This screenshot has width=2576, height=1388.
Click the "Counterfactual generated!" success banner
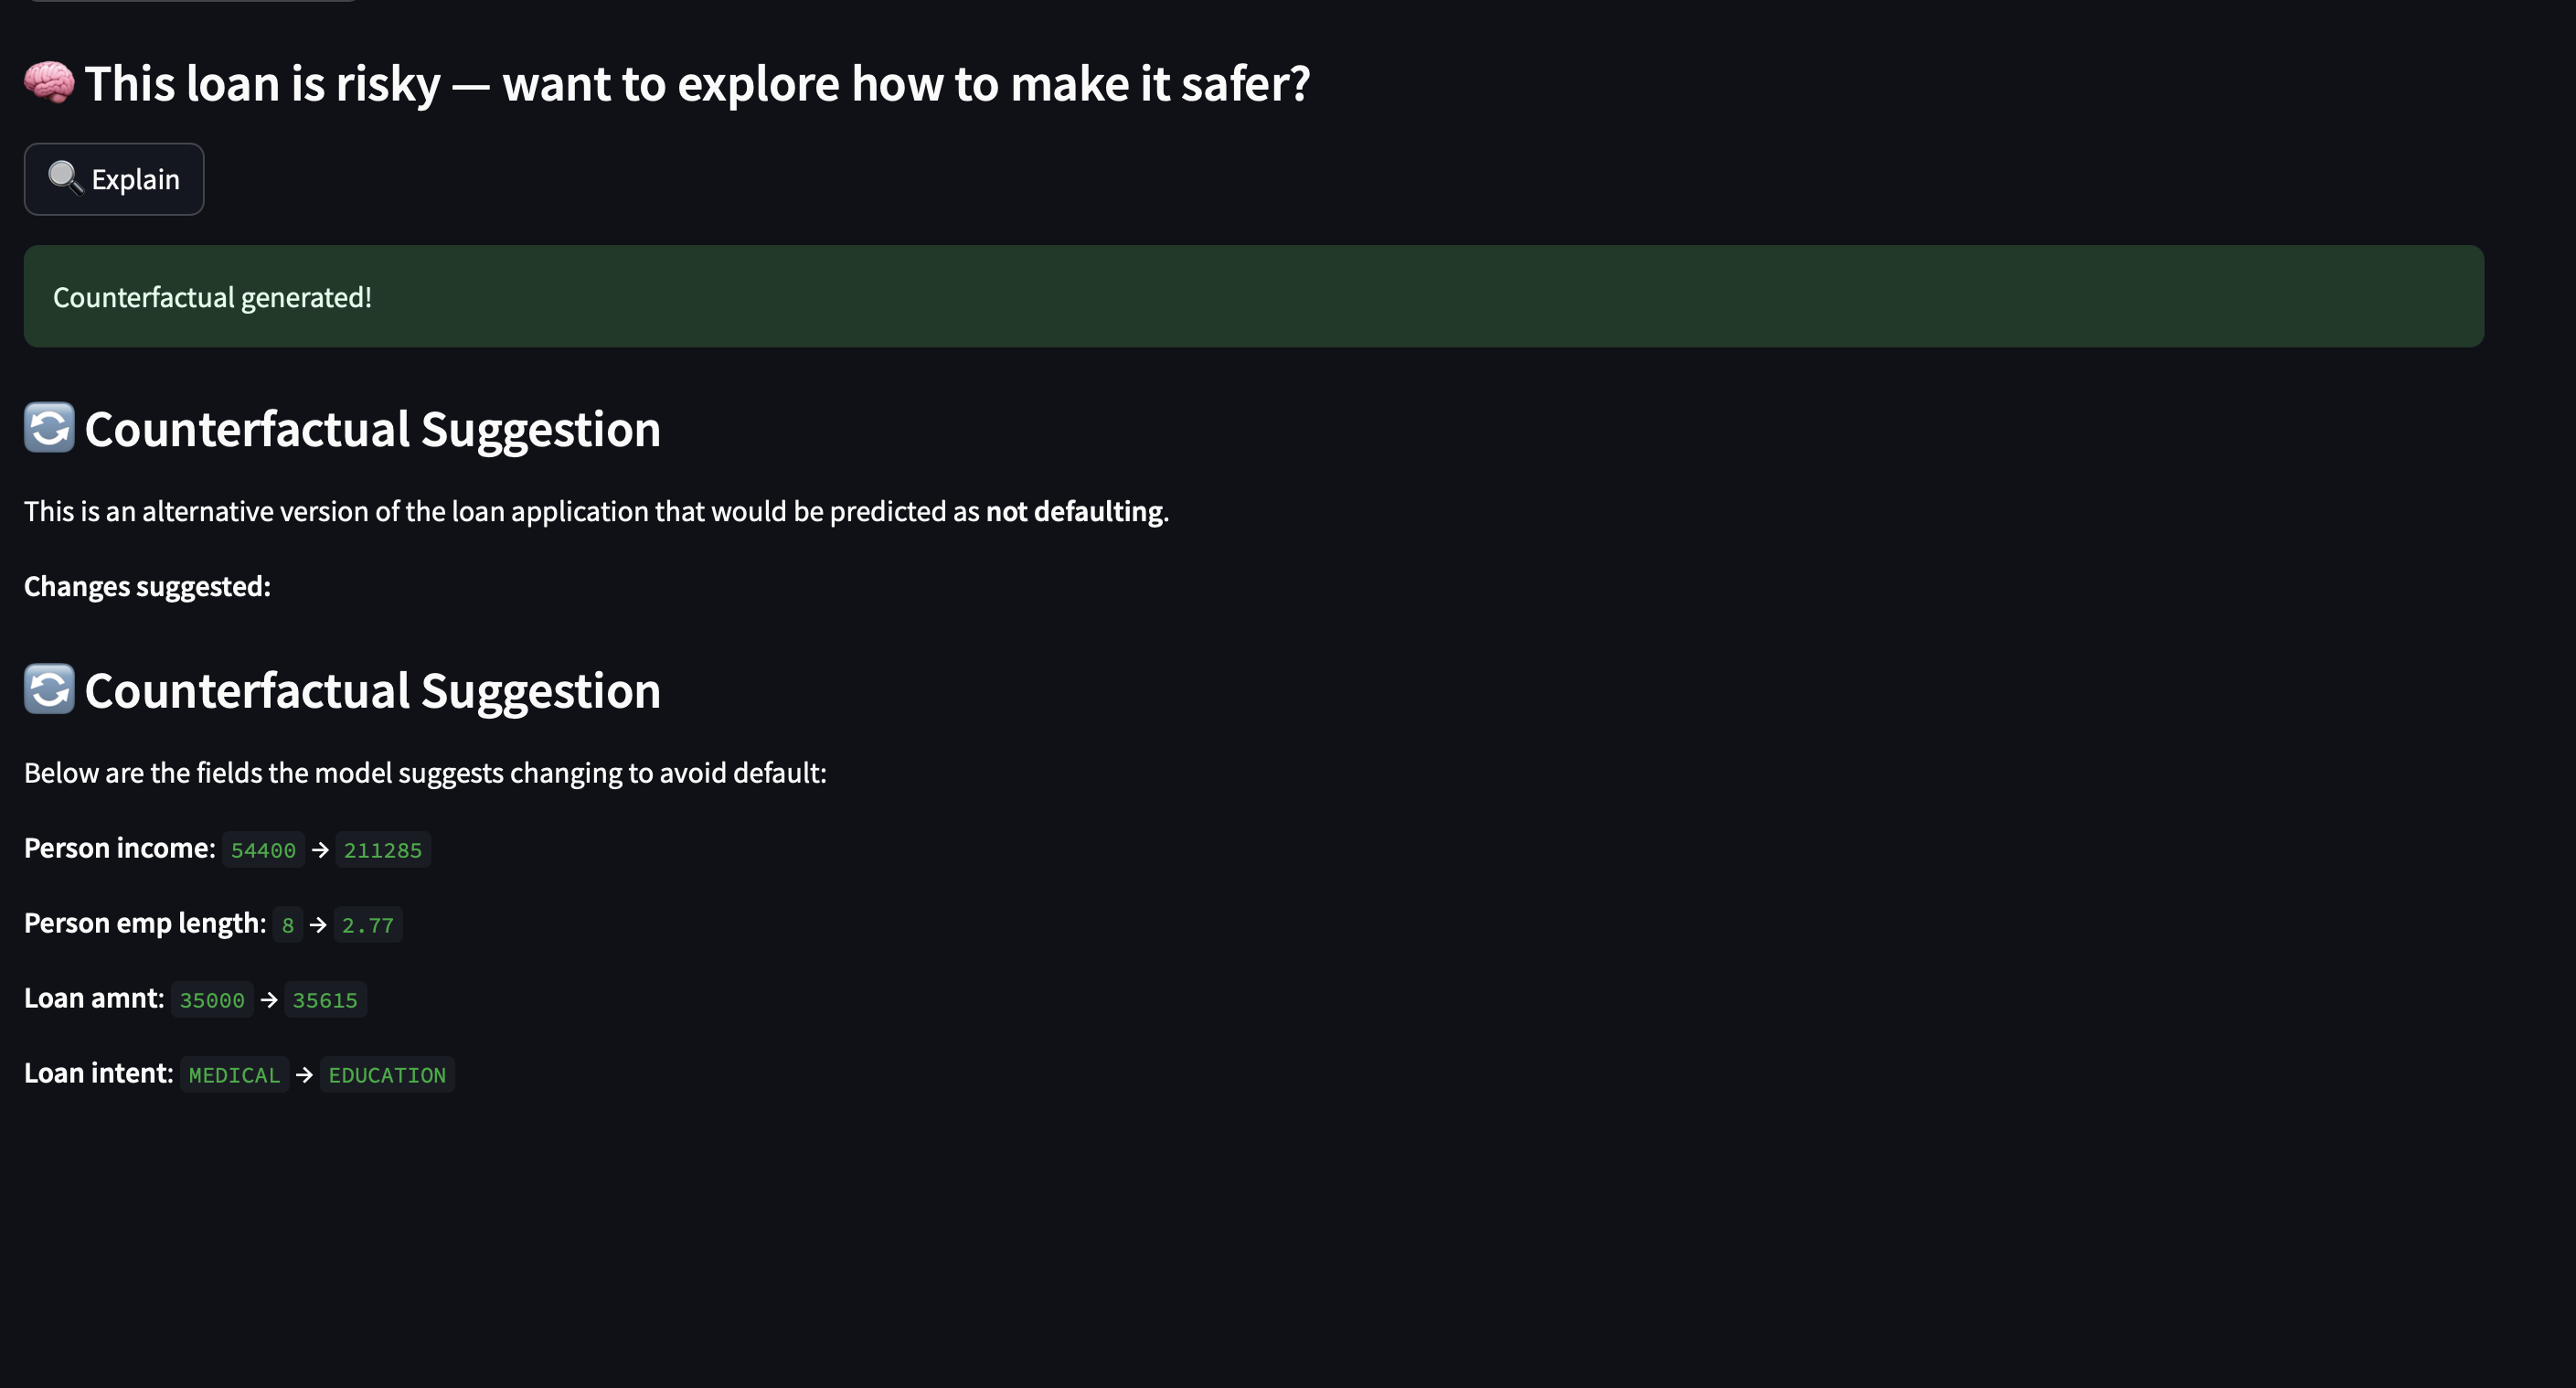[x=1253, y=297]
